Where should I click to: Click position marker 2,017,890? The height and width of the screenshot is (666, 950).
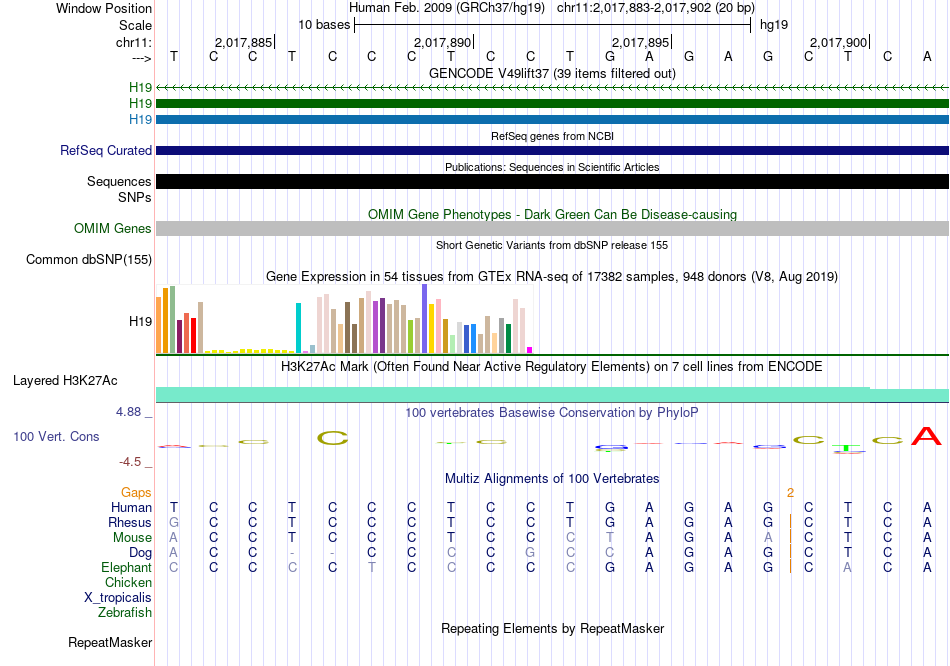tap(443, 42)
